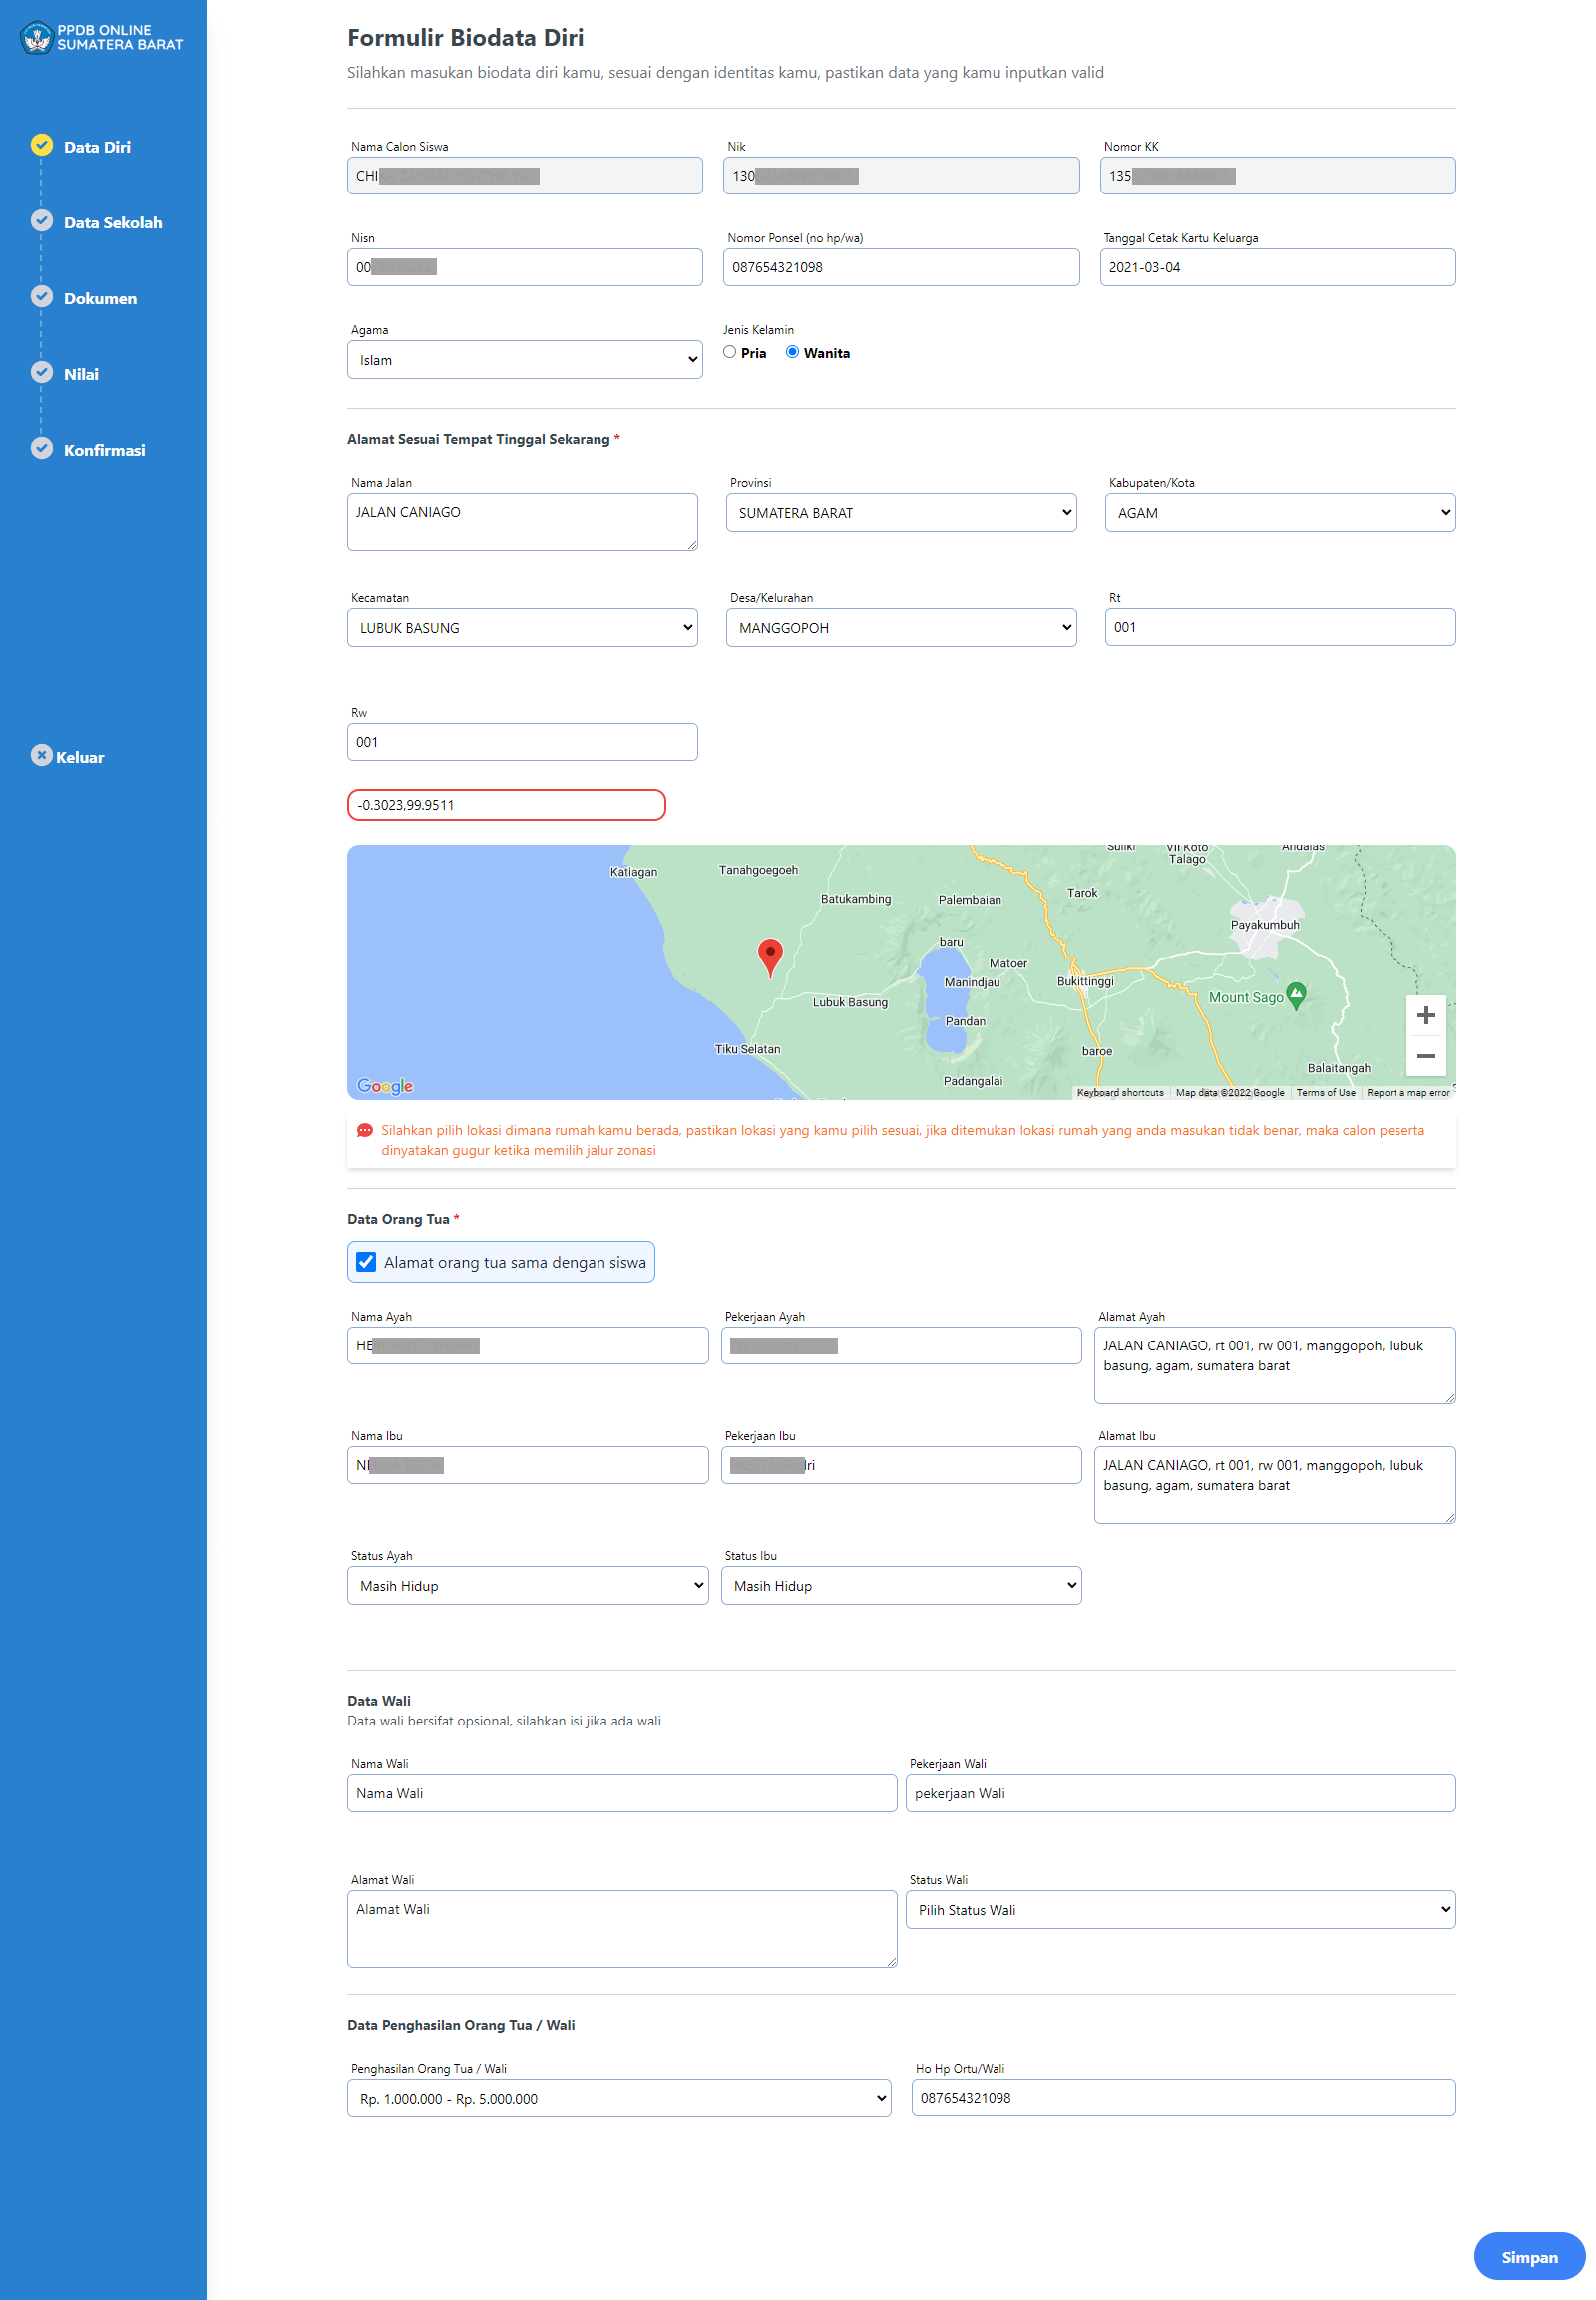Uncheck Alamat orang tua sama dengan siswa

point(367,1262)
